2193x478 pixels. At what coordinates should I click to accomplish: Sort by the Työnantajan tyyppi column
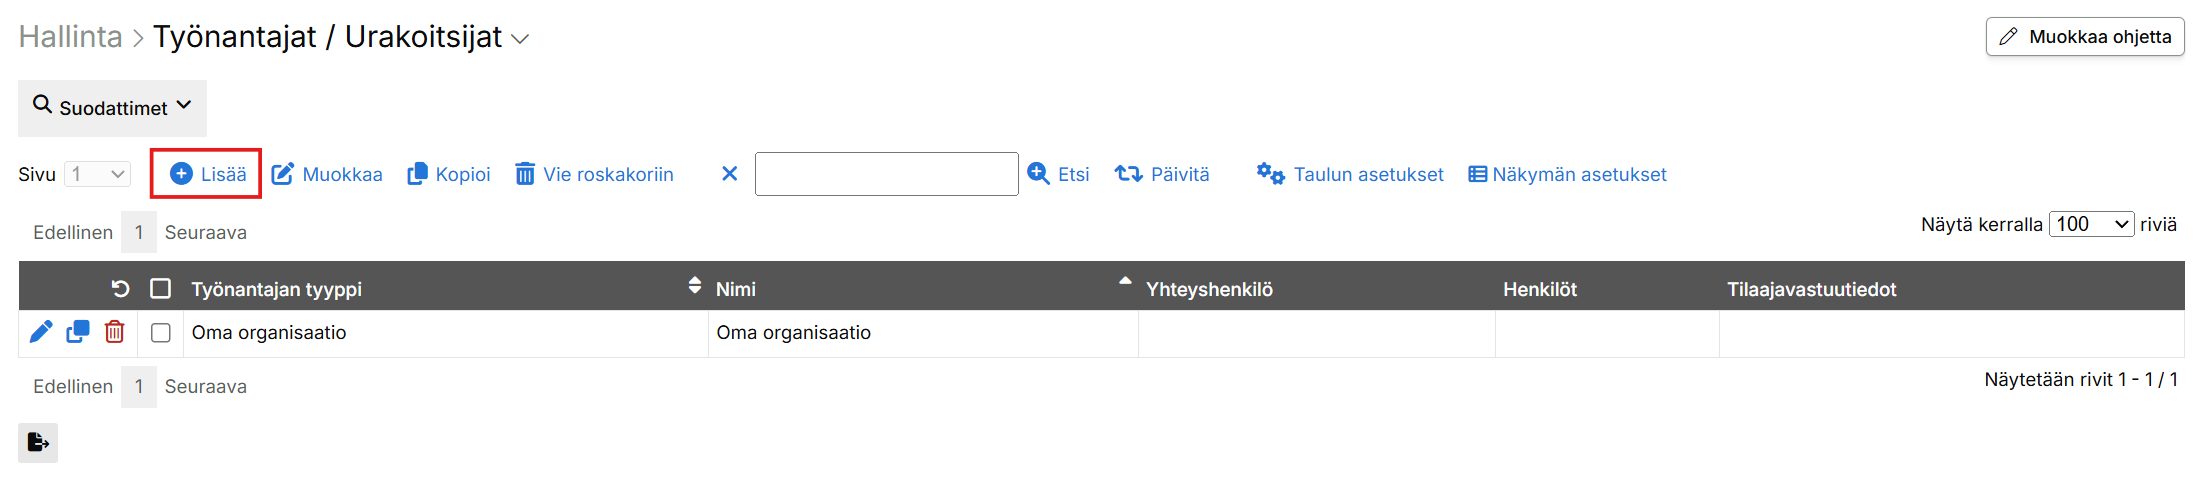click(277, 289)
